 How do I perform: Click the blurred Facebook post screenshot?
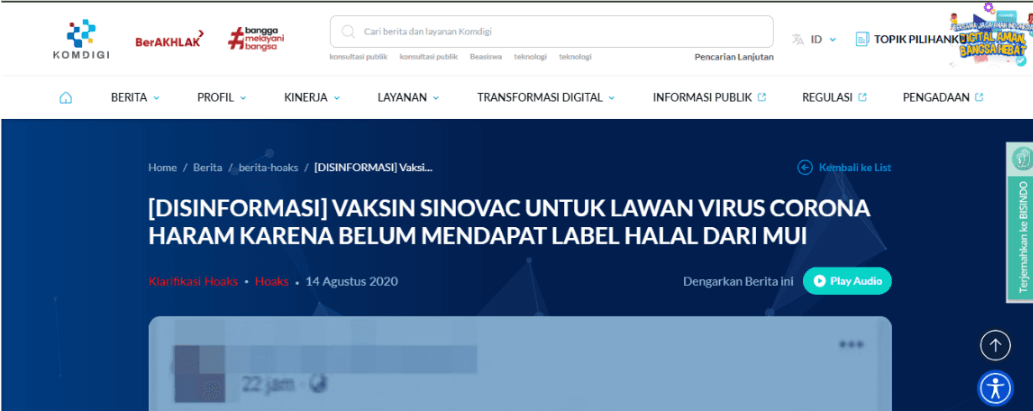pyautogui.click(x=520, y=364)
